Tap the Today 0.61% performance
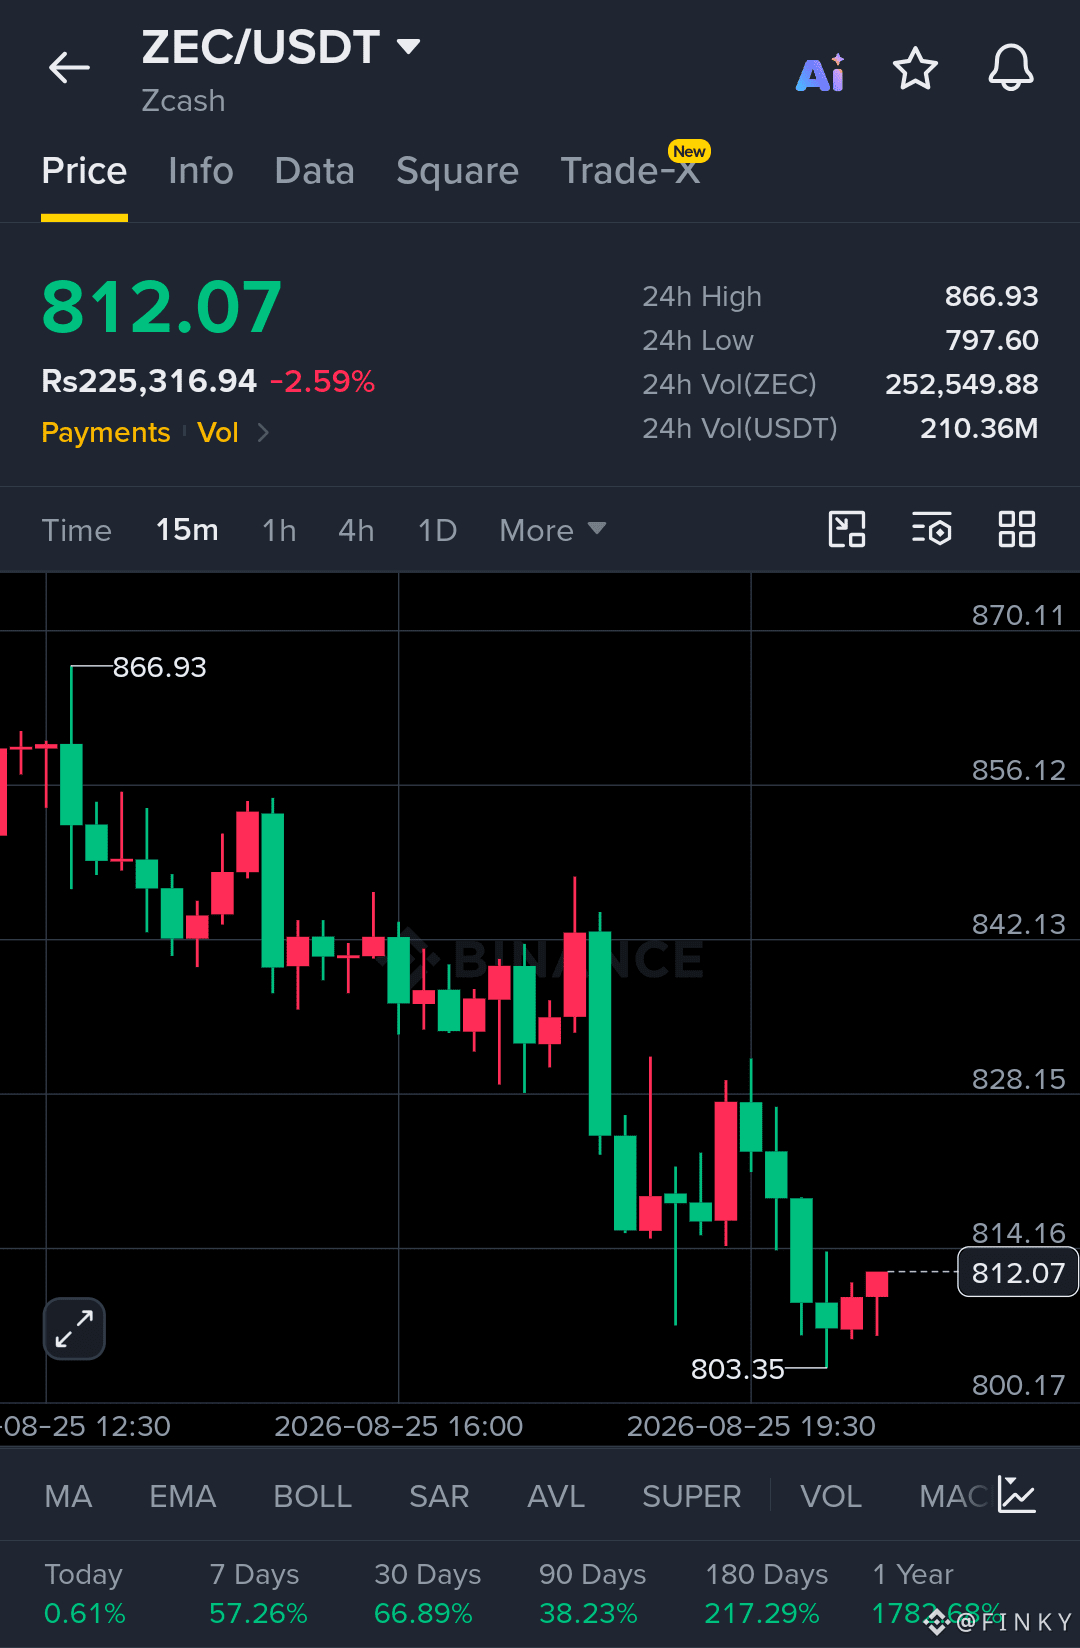 (85, 1594)
